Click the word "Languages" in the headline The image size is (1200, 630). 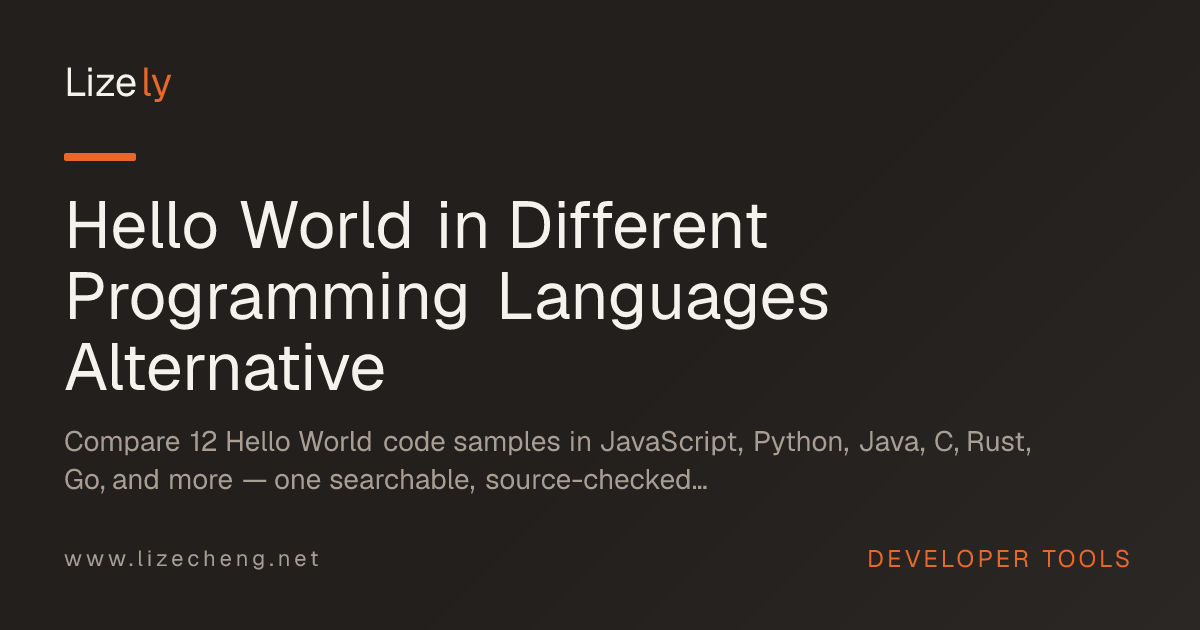coord(664,301)
